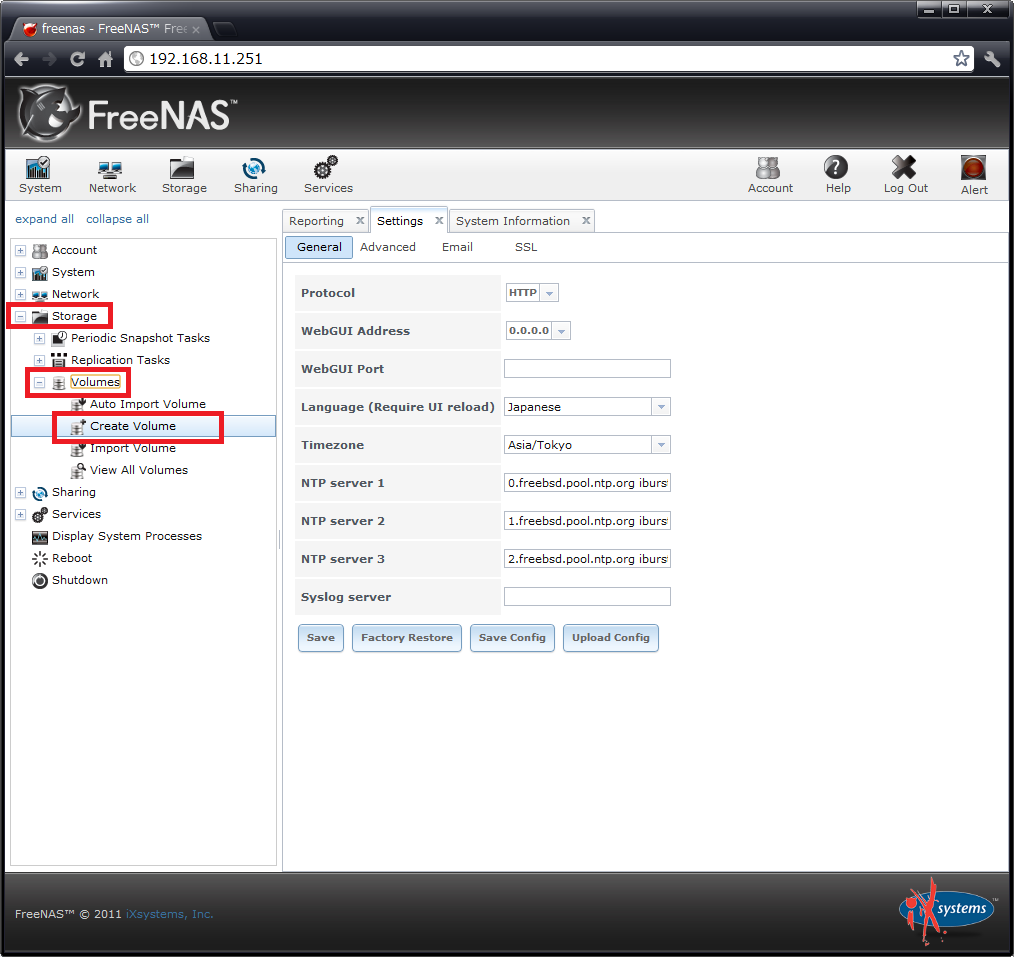Expand Periodic Snapshot Tasks node

pyautogui.click(x=39, y=338)
